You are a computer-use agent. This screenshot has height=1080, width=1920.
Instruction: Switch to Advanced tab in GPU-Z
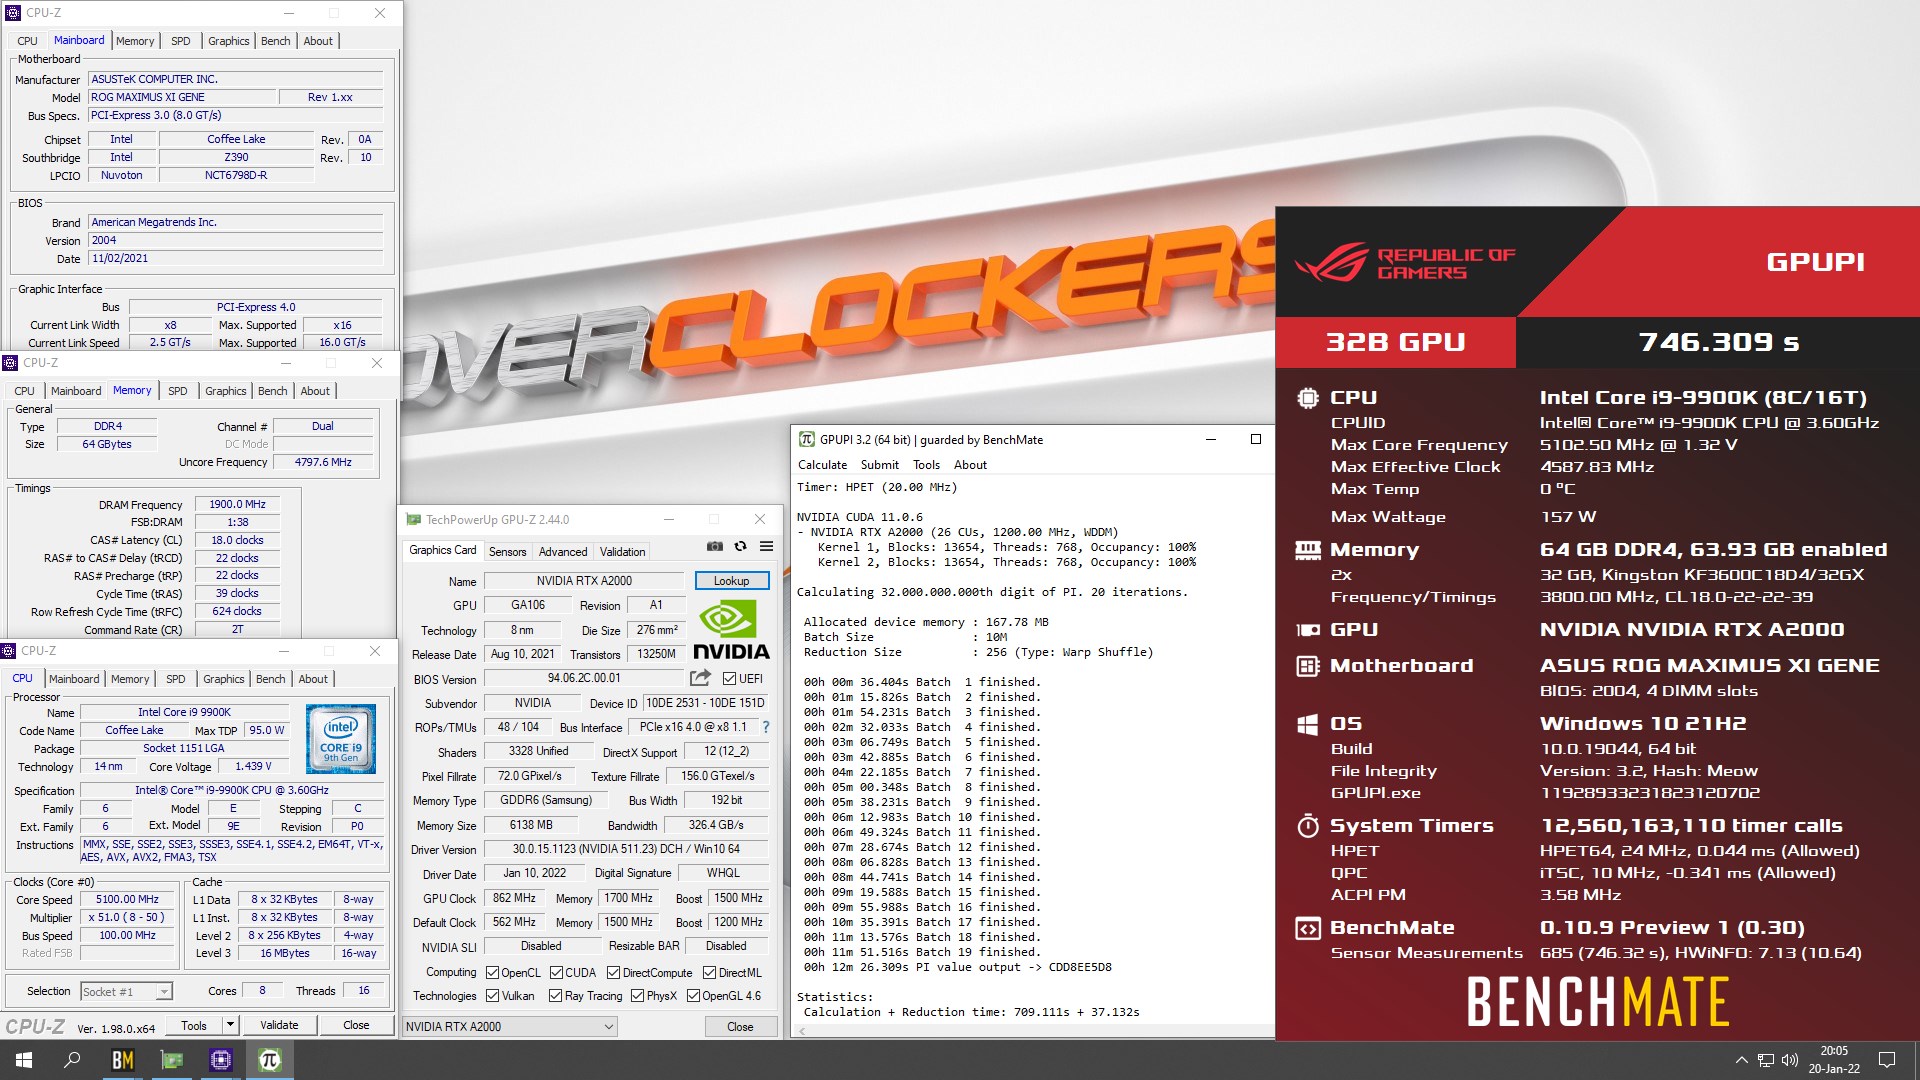(563, 552)
